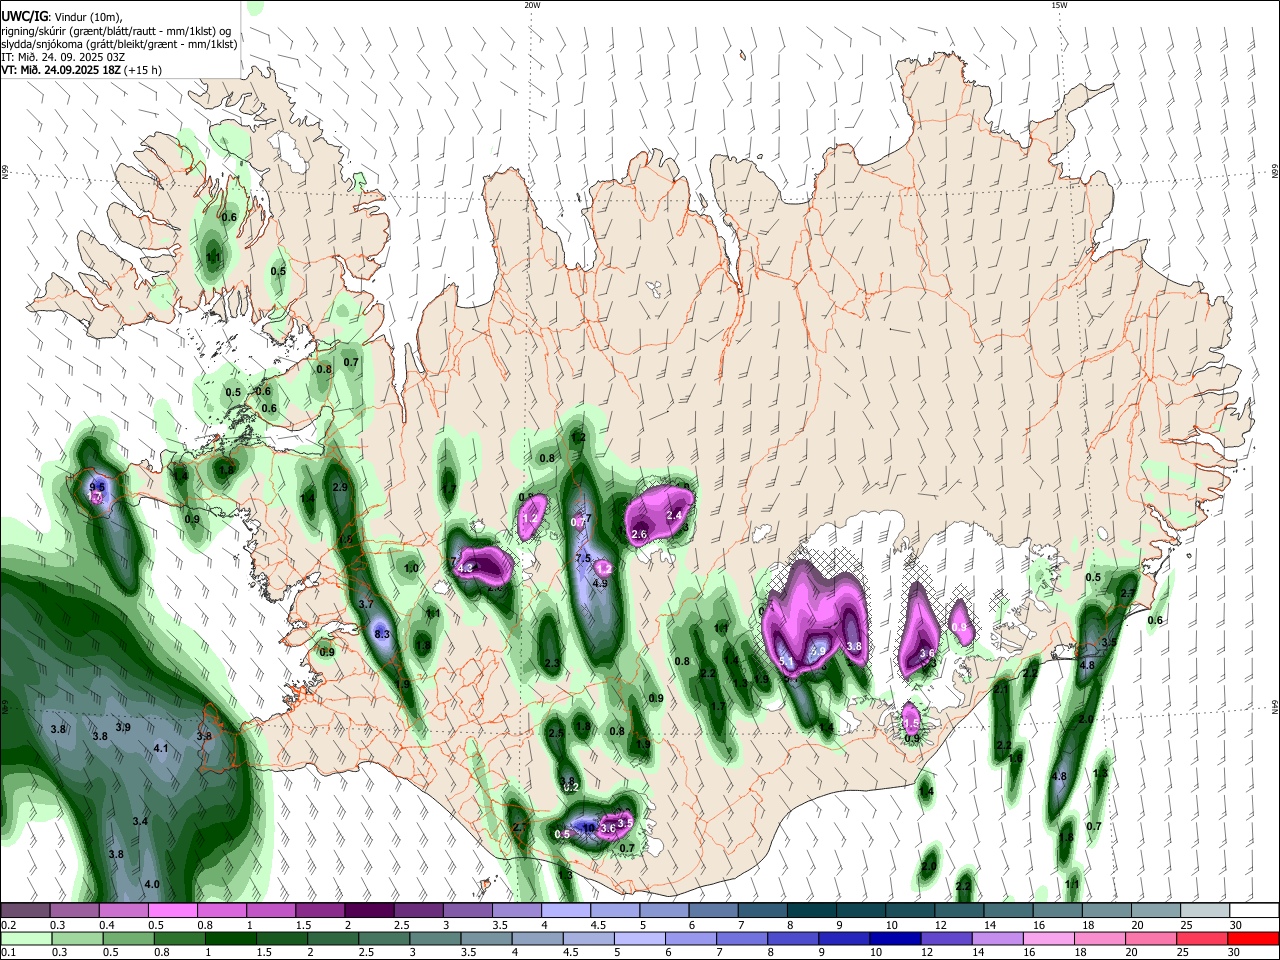This screenshot has height=960, width=1280.
Task: Click the white 30 swatch in snow legend
Action: click(1254, 910)
